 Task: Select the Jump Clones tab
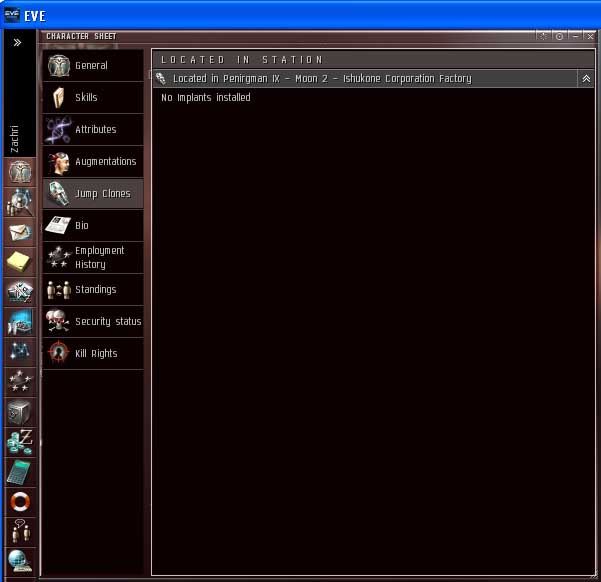93,194
